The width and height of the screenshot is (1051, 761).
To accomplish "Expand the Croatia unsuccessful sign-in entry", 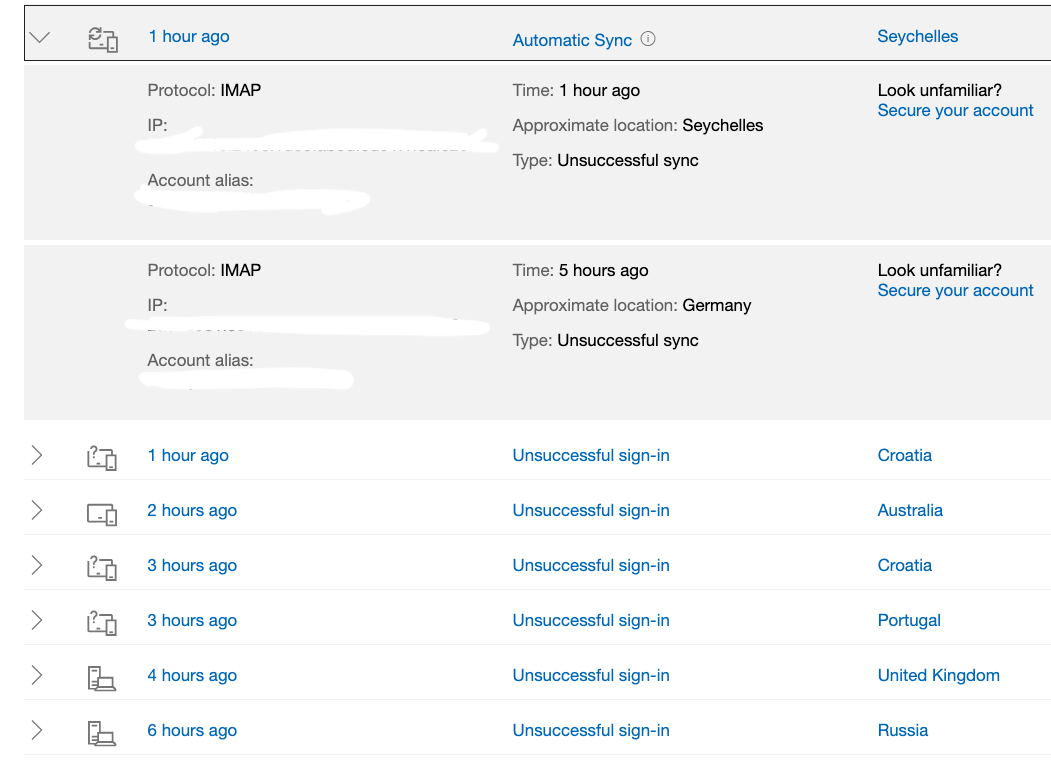I will click(x=37, y=455).
